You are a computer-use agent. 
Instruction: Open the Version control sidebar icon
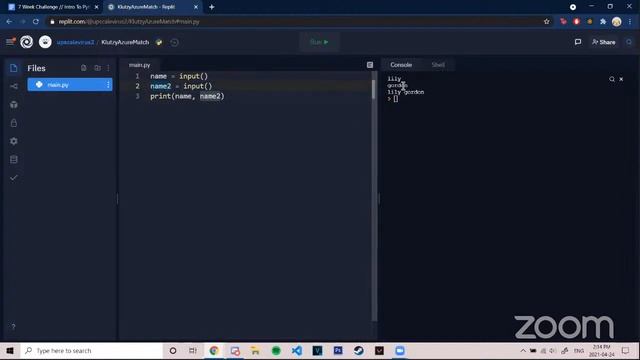click(x=13, y=86)
